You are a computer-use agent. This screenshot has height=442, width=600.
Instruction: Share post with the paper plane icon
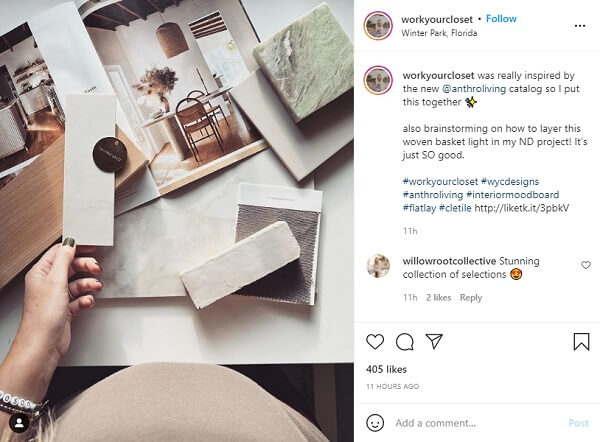click(x=434, y=341)
